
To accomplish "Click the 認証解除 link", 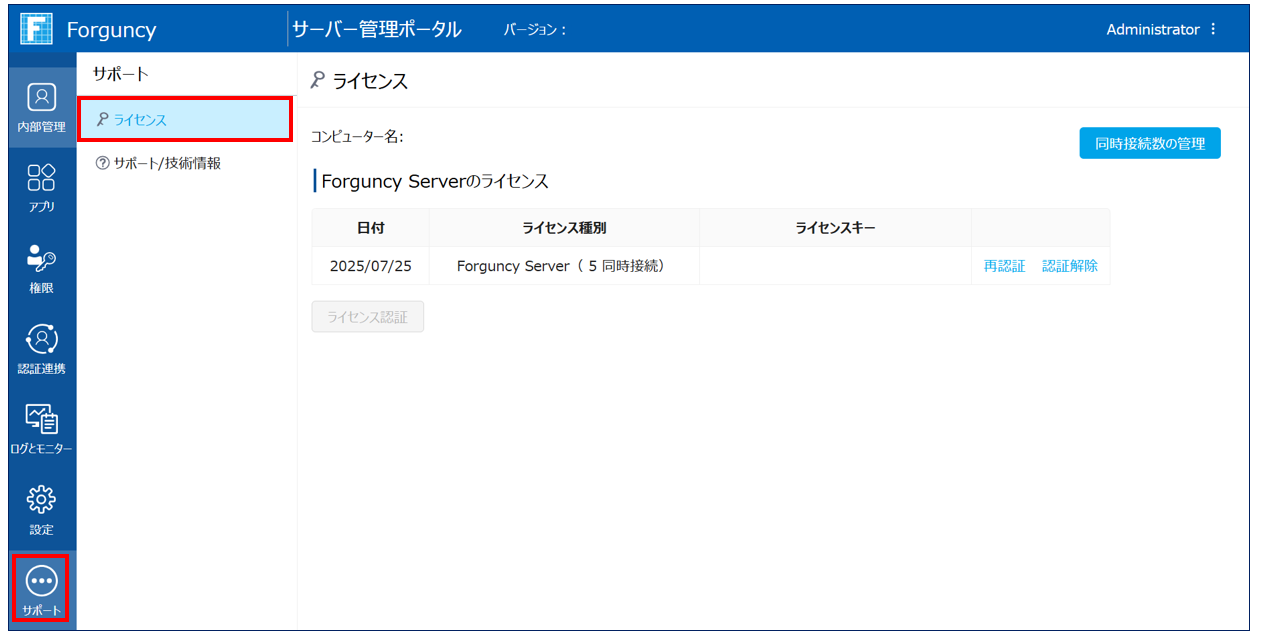I will pyautogui.click(x=1069, y=266).
